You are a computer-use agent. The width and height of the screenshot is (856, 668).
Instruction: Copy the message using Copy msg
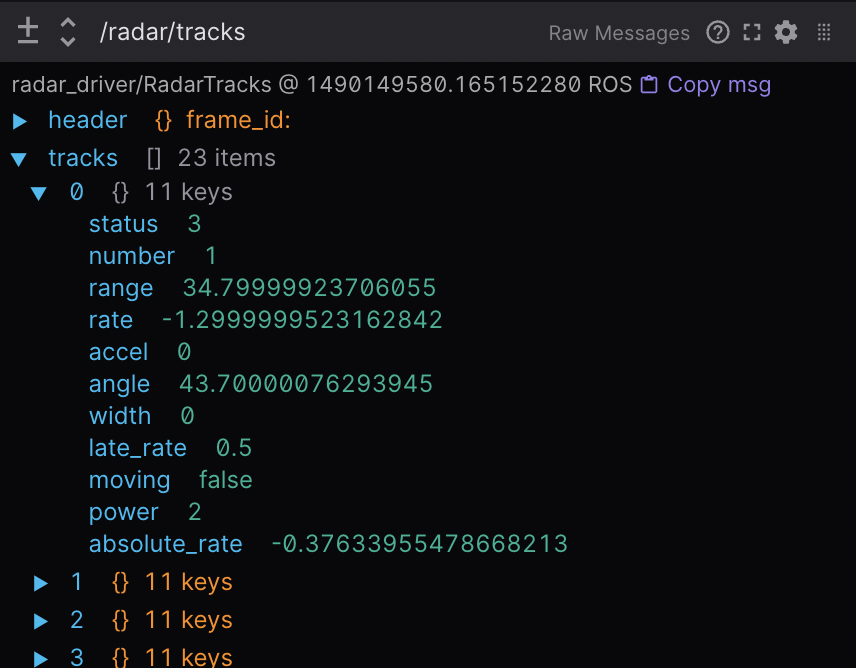706,85
